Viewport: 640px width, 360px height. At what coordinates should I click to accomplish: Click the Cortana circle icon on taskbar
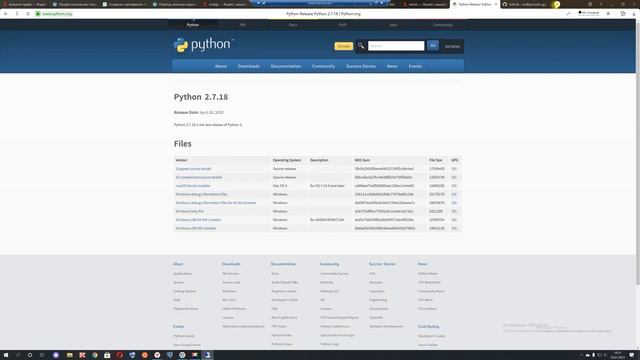(30, 355)
